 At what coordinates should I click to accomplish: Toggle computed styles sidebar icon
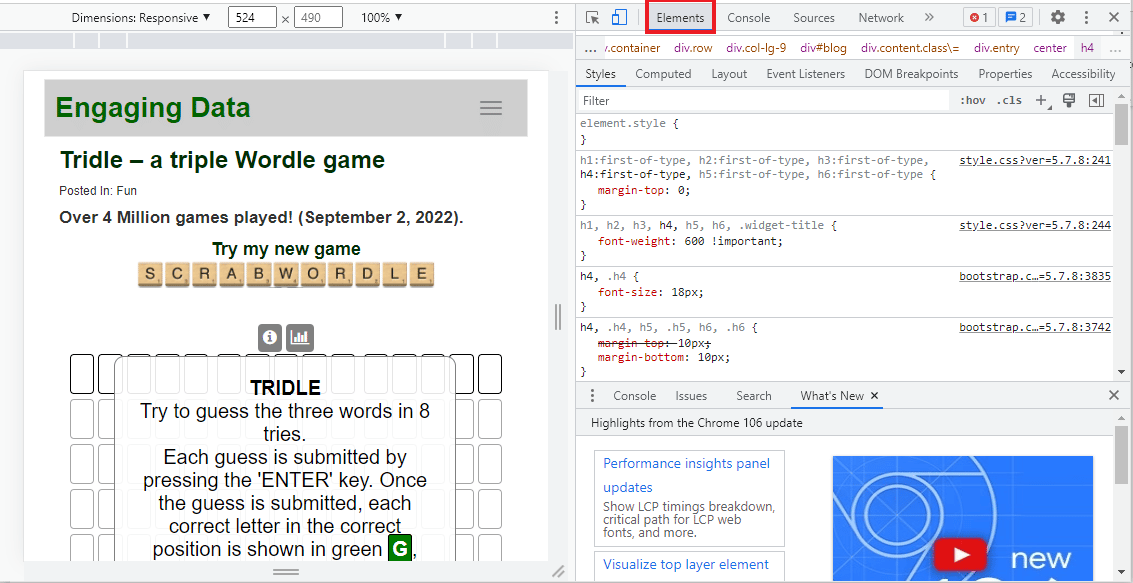(1096, 100)
